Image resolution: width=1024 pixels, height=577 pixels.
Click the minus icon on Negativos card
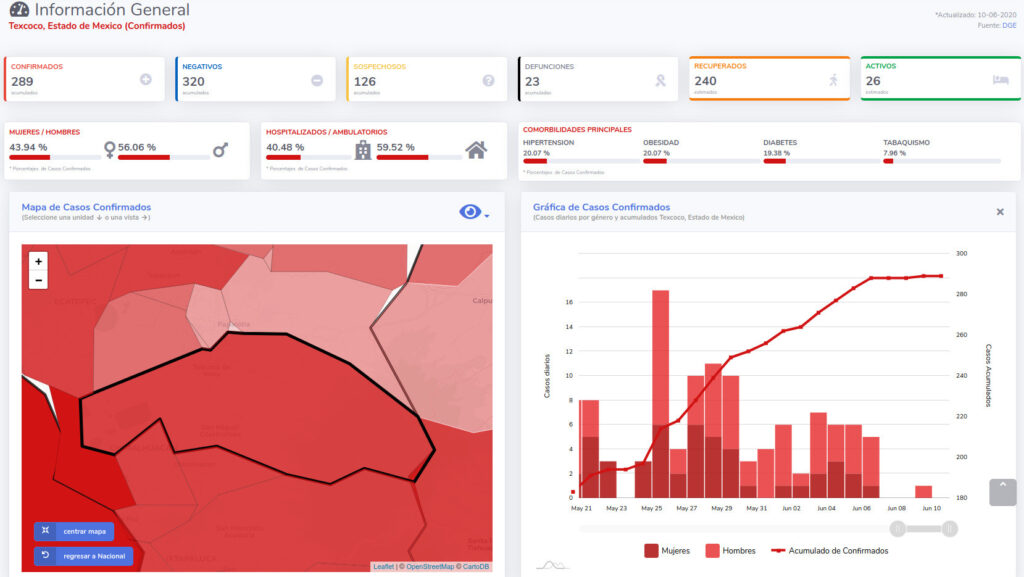point(317,80)
